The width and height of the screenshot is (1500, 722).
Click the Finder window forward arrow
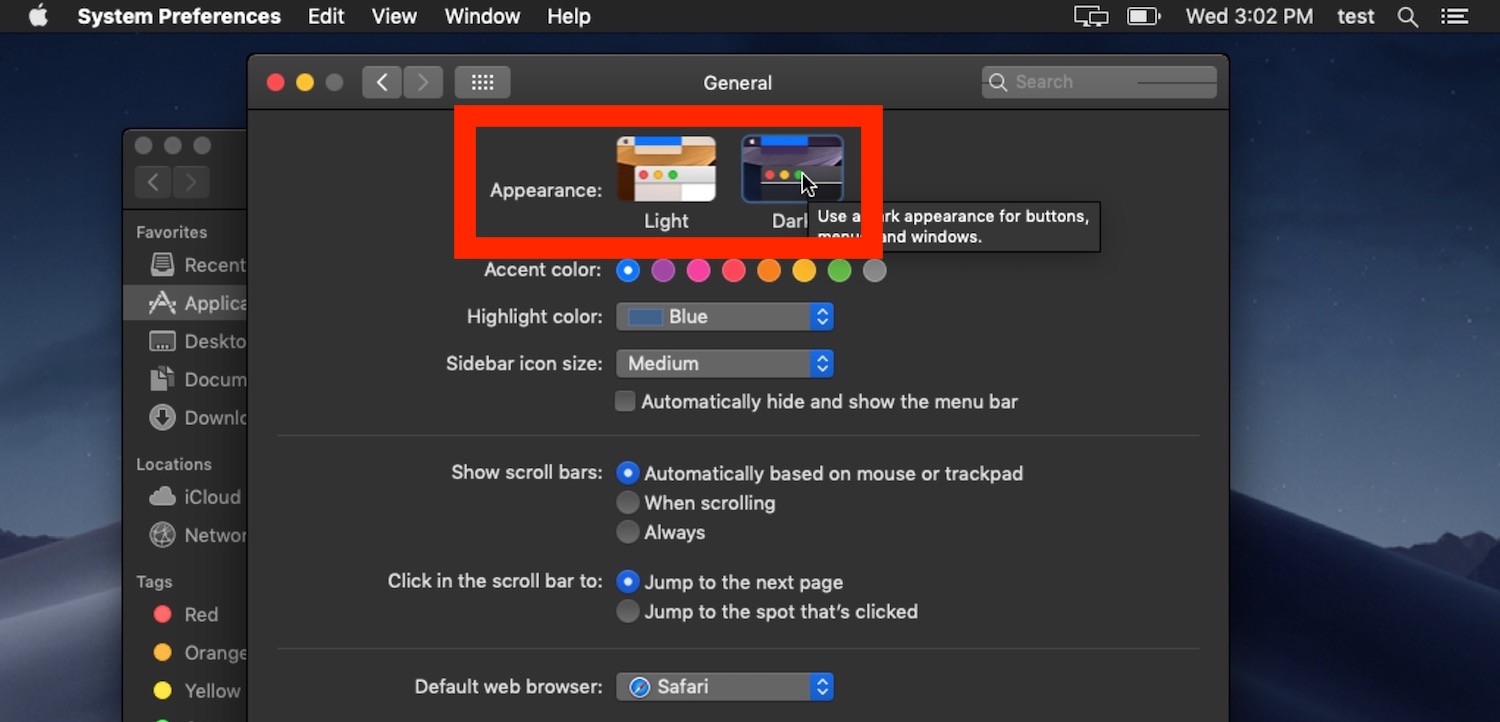(191, 182)
